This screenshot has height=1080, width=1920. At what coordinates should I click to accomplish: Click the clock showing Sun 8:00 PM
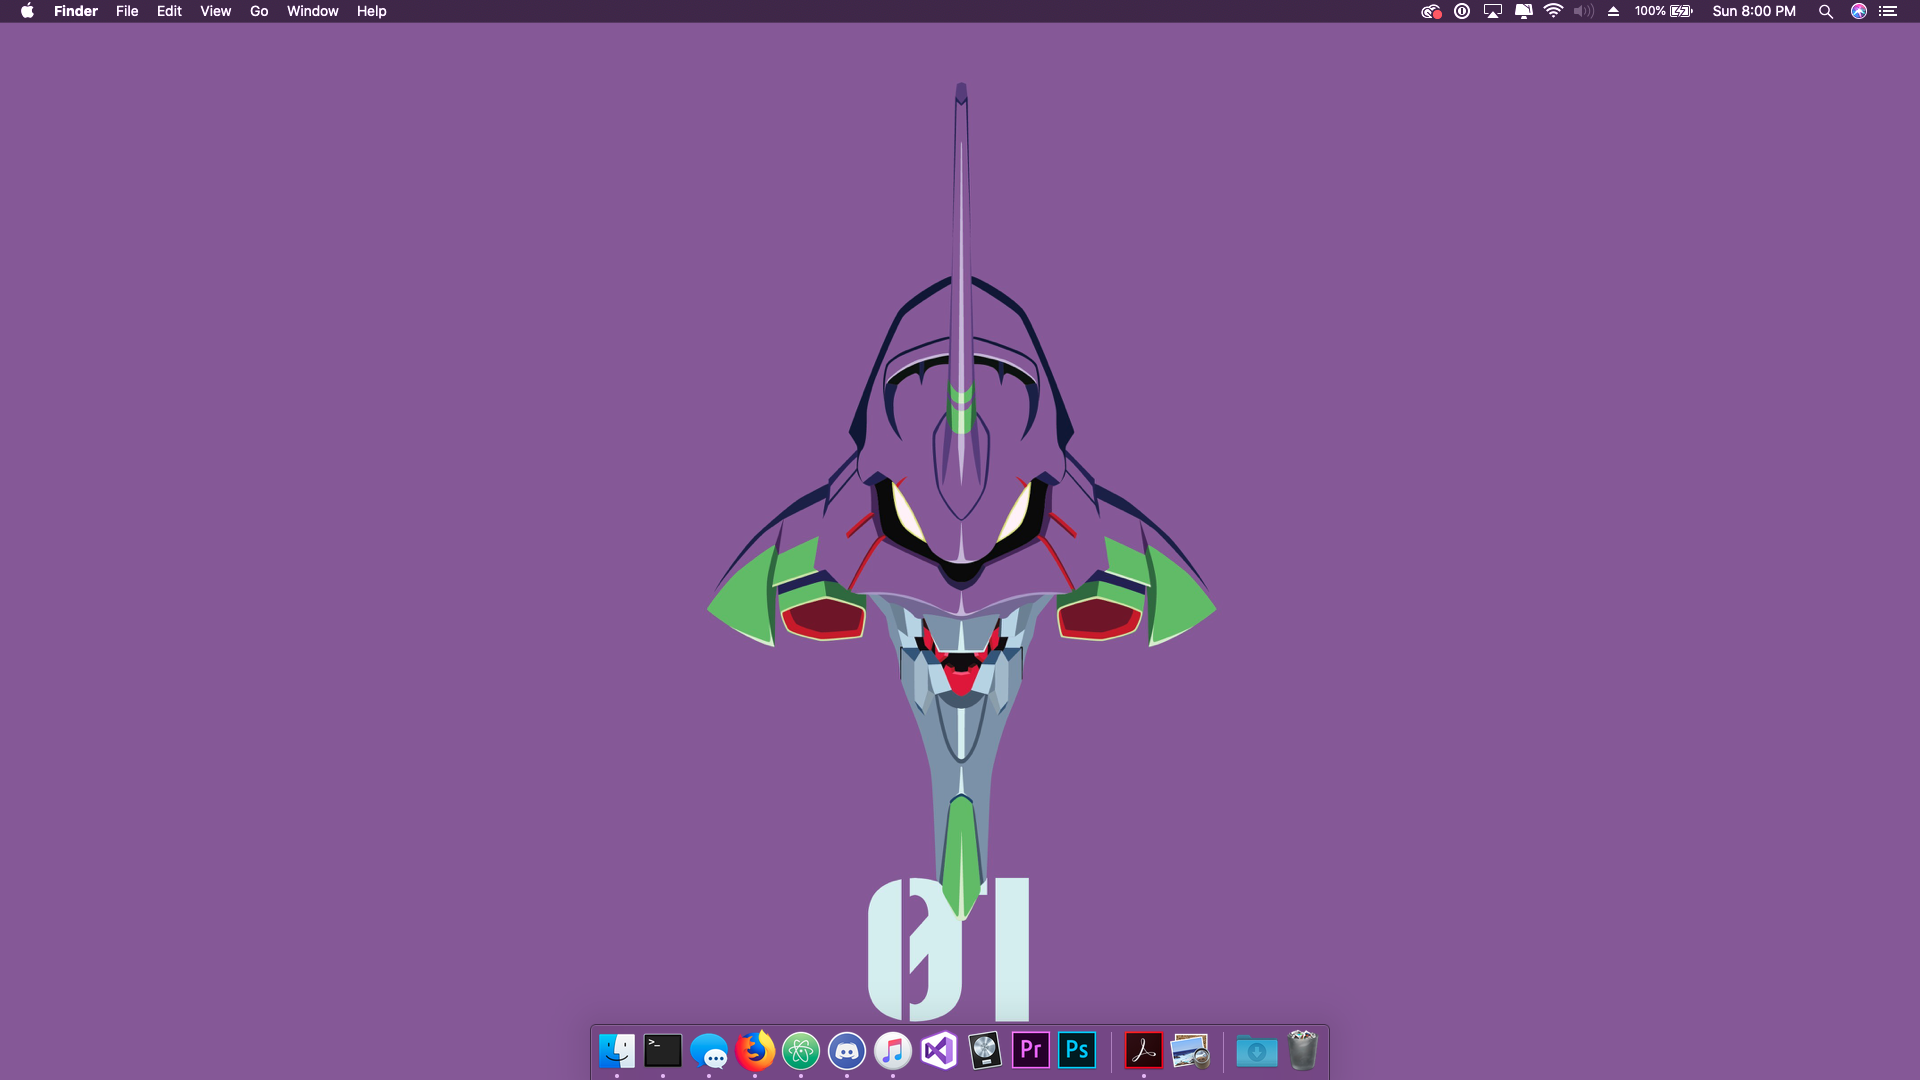(1754, 11)
